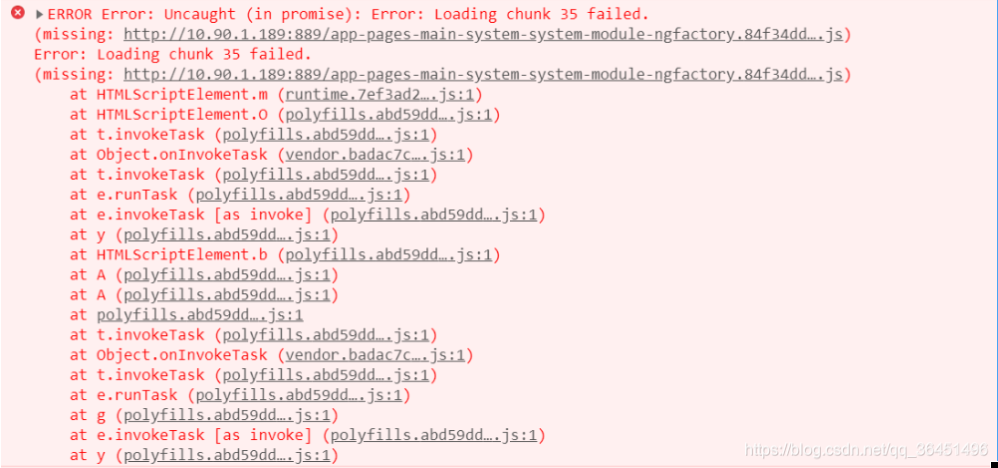
Task: Open runtime.7ef3ad2 js source link
Action: click(380, 95)
